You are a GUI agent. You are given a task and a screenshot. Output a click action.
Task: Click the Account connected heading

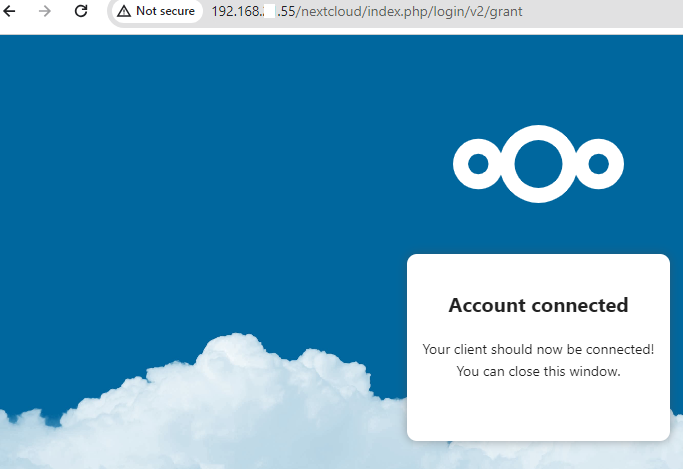point(538,305)
